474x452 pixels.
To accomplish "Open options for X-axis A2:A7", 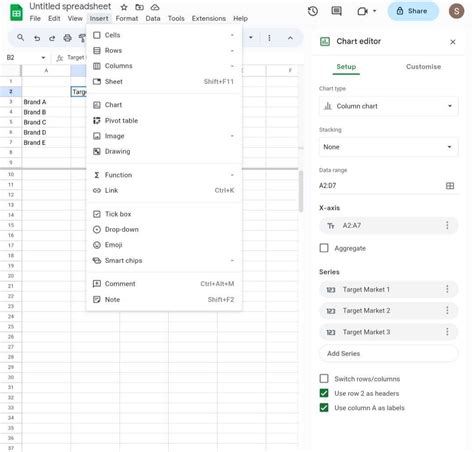I will coord(447,225).
